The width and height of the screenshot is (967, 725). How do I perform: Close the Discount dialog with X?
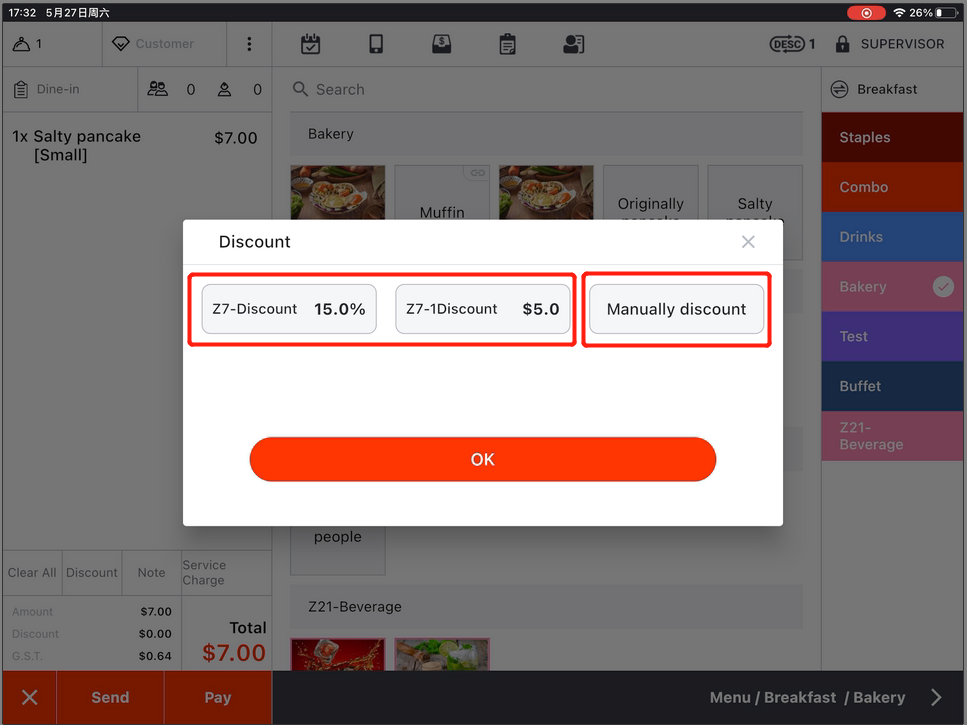[748, 242]
